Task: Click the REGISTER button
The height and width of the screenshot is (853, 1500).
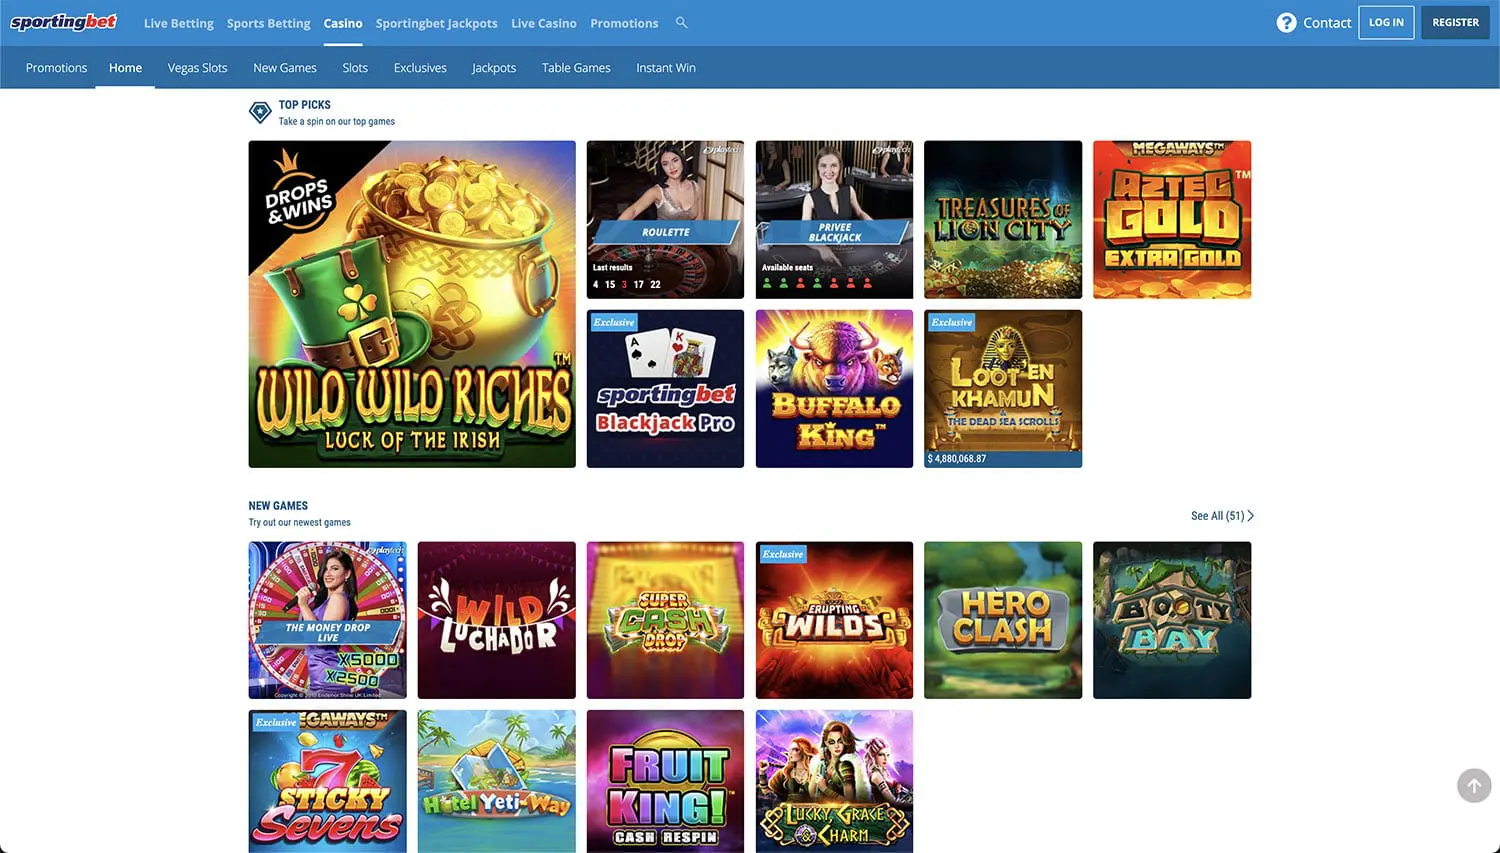Action: (x=1455, y=22)
